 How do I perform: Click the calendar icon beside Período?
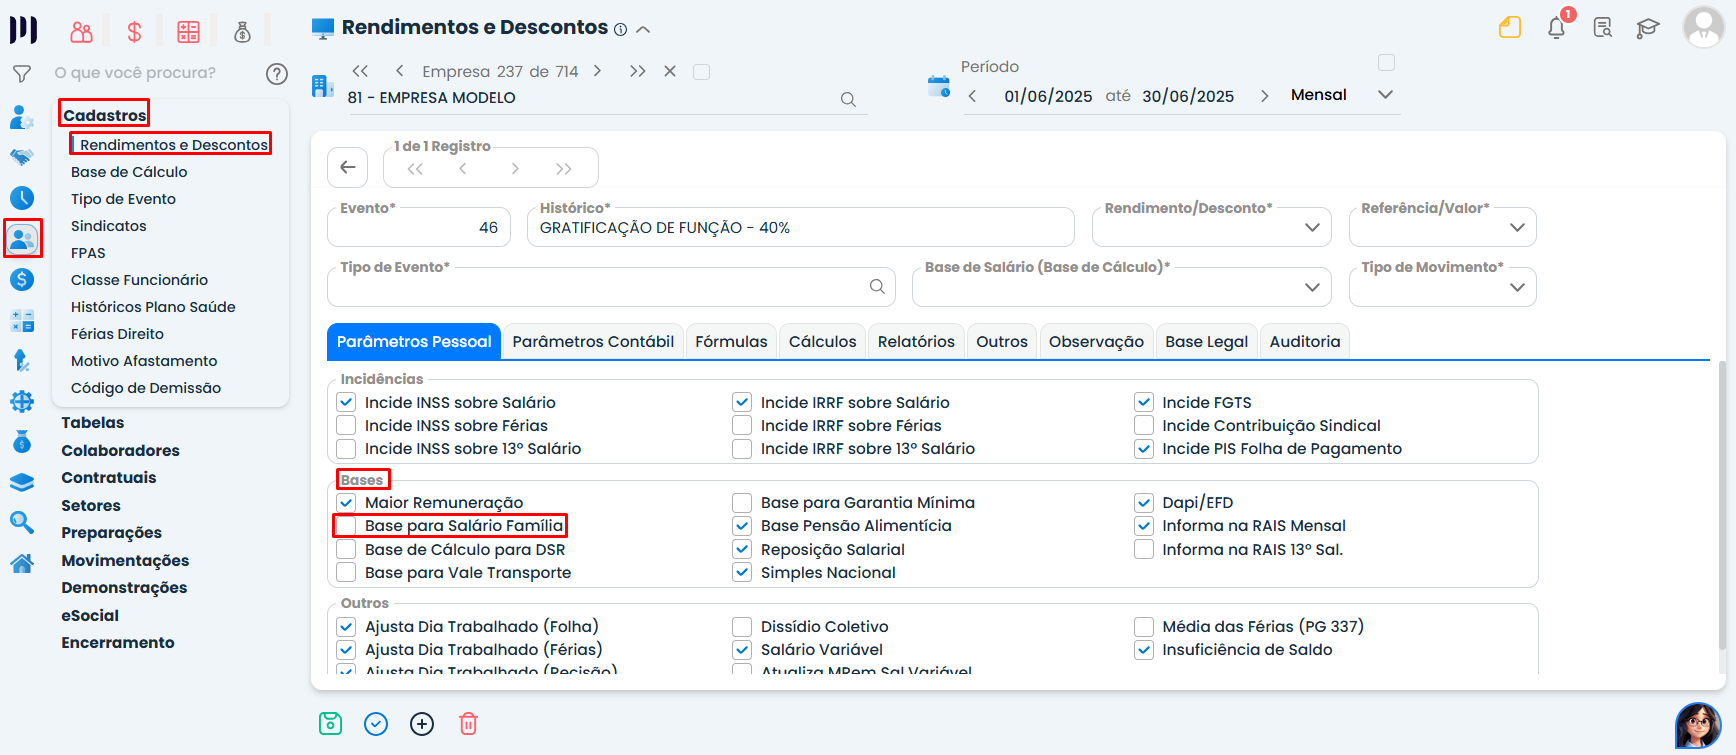(x=938, y=87)
